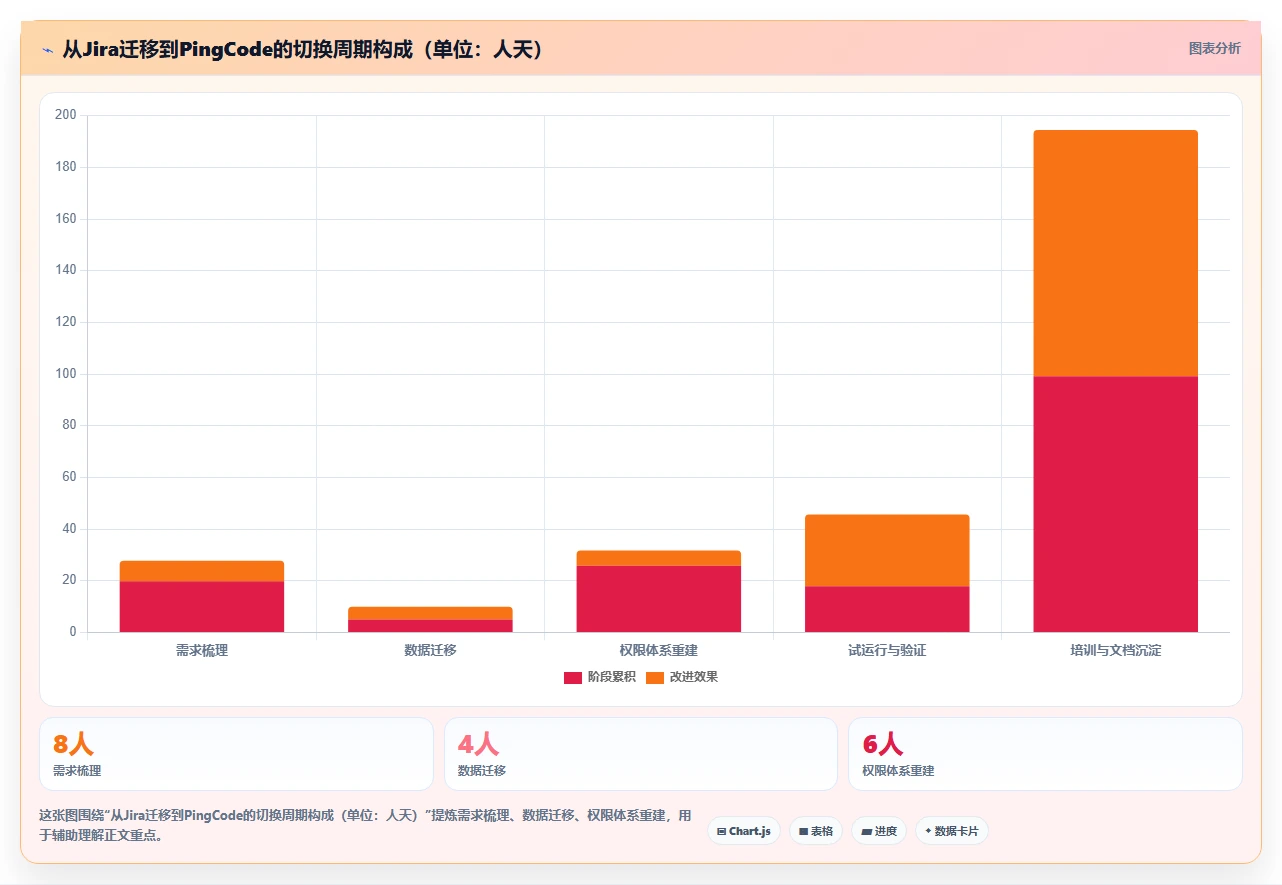Click the orange segment of the 试运行与验证 bar
This screenshot has width=1282, height=885.
(887, 550)
